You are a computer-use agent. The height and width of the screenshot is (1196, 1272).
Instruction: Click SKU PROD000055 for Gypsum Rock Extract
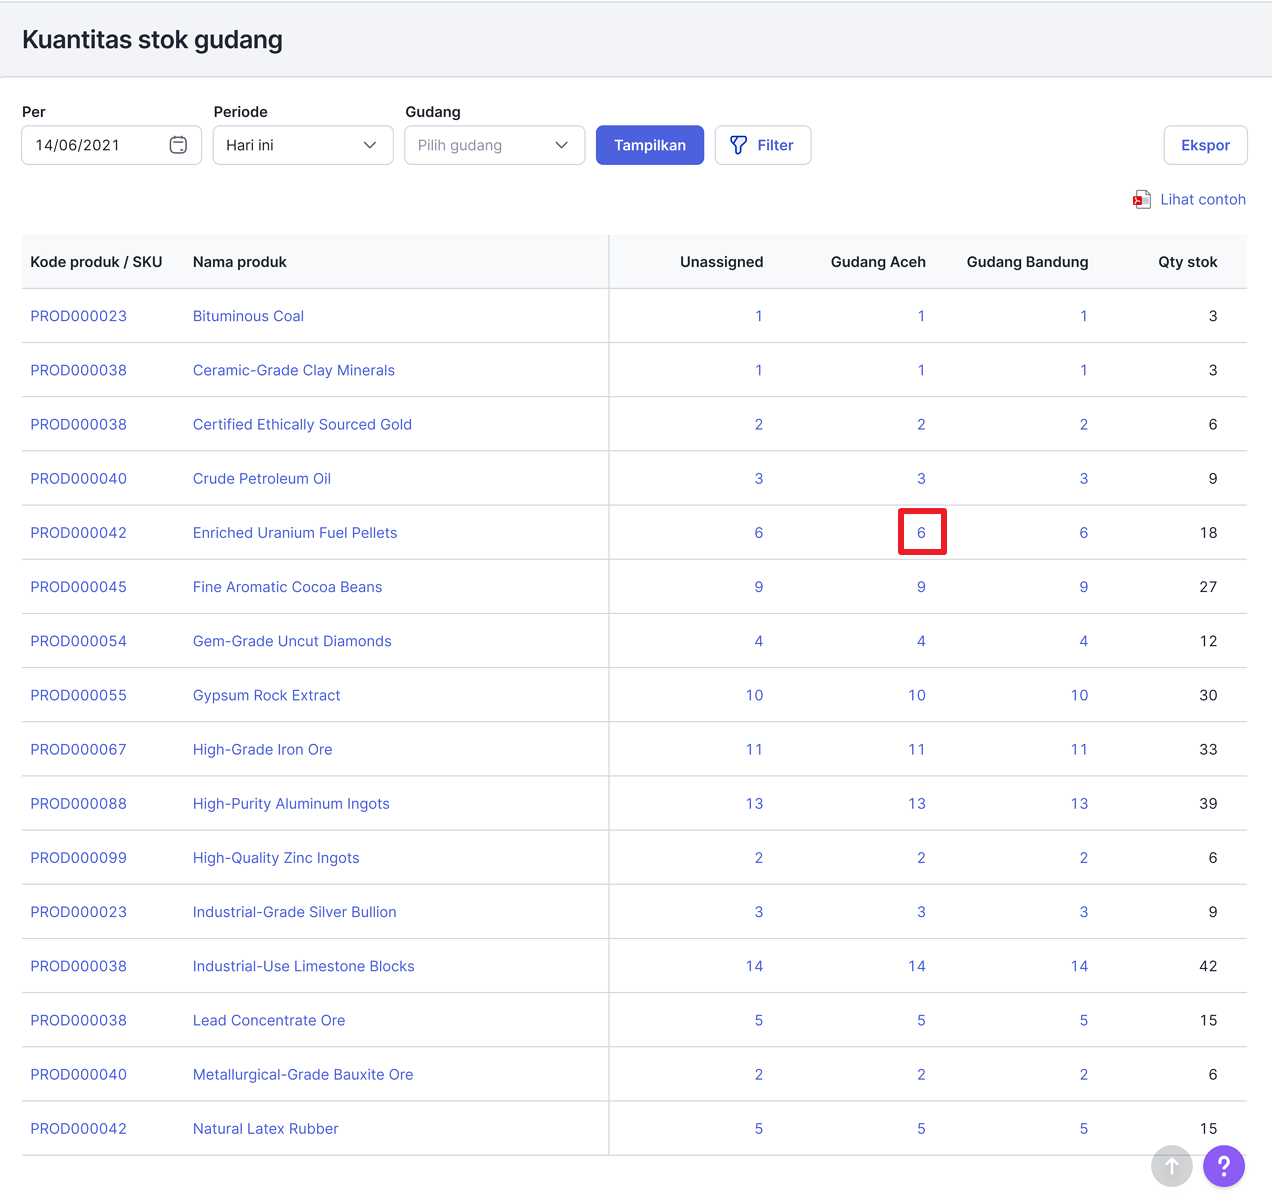[79, 695]
